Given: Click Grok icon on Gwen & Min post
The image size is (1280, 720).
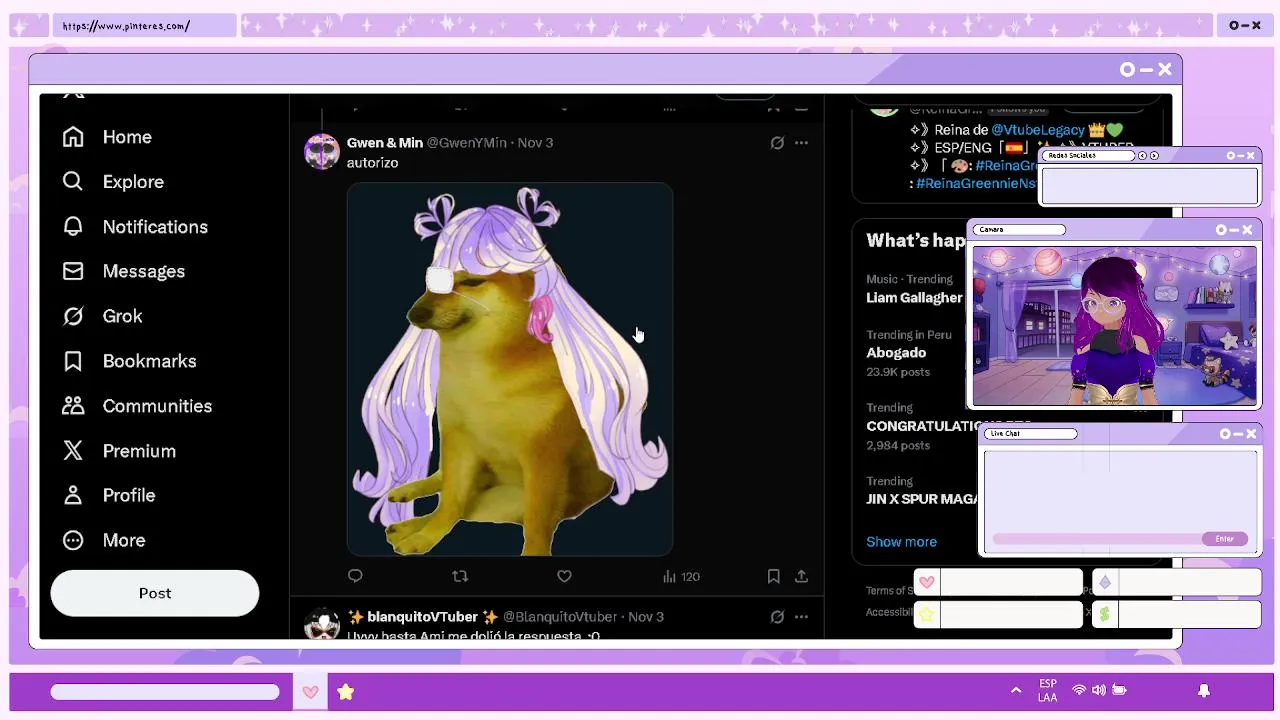Looking at the screenshot, I should [777, 143].
